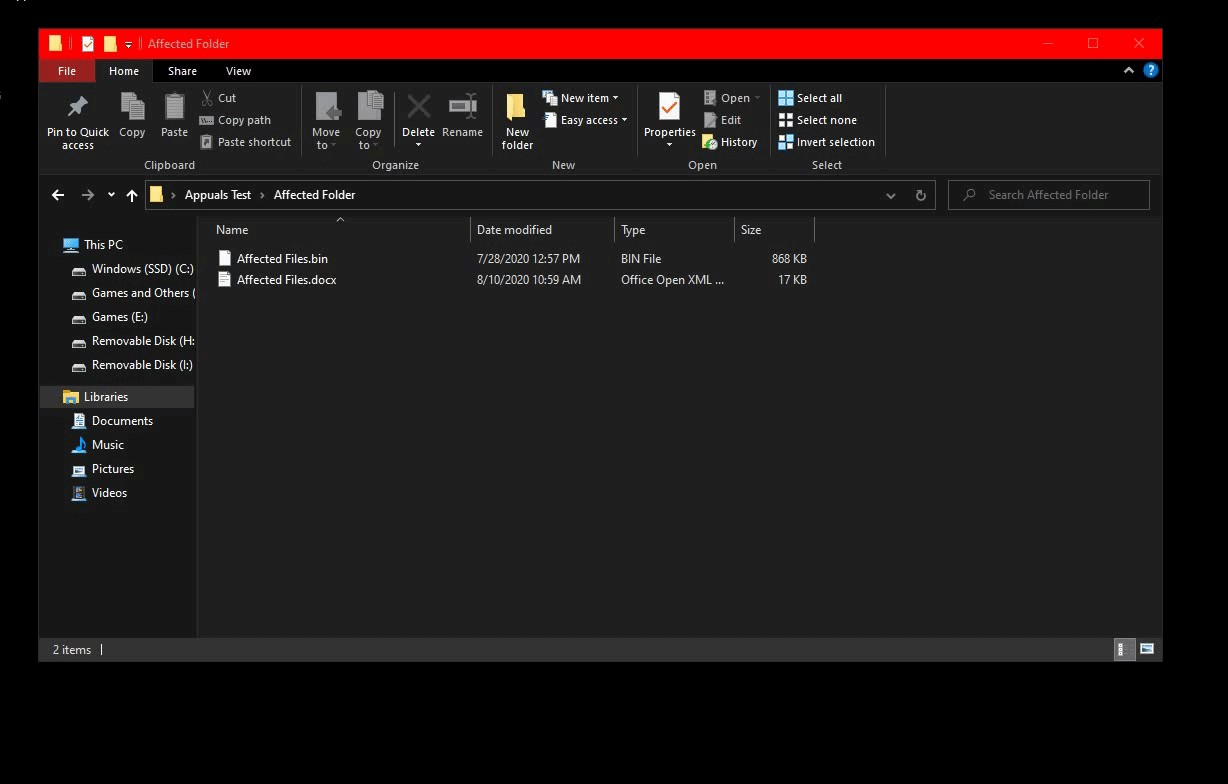Click the Cut scissors command
The width and height of the screenshot is (1228, 784).
(218, 98)
